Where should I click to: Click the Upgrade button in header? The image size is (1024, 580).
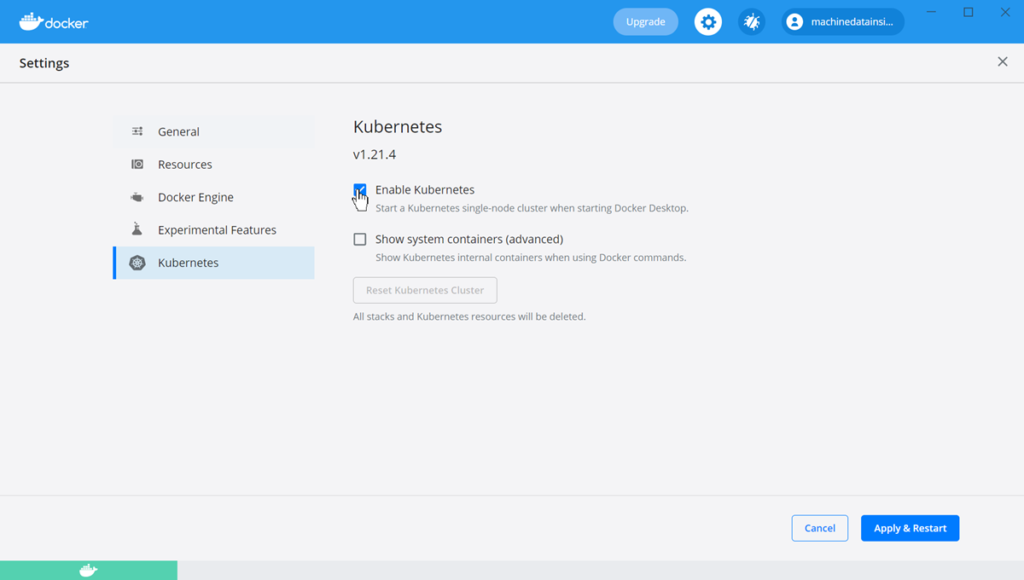point(645,22)
